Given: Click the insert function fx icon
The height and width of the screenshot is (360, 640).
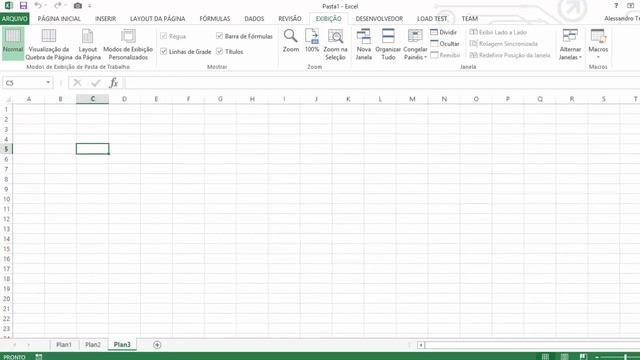Looking at the screenshot, I should coord(113,83).
